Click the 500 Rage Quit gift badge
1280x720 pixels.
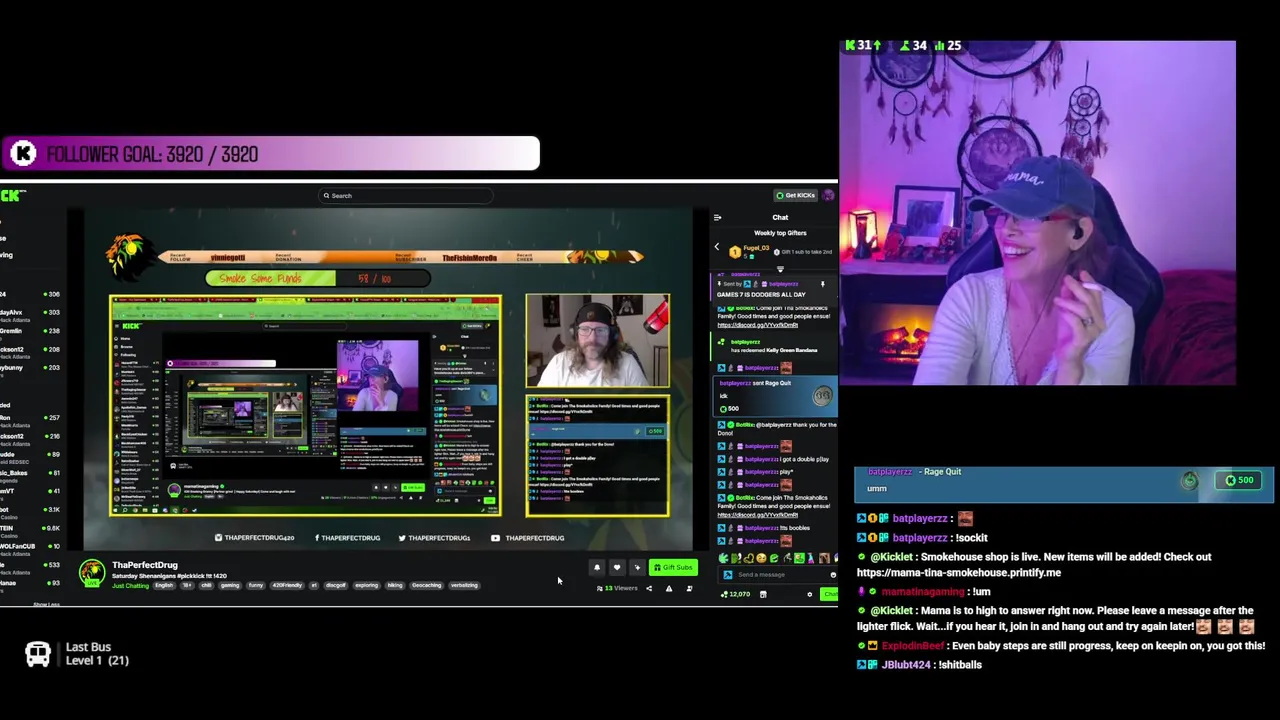pyautogui.click(x=1239, y=480)
